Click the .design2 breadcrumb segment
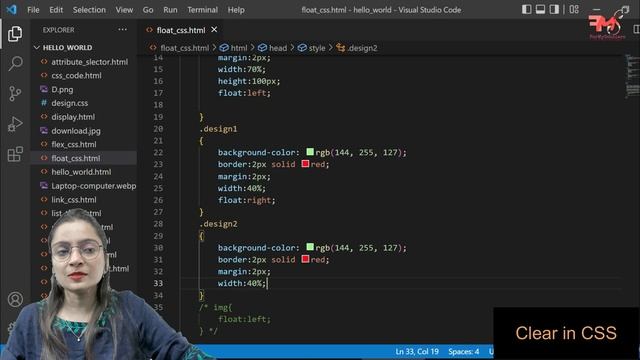Screen dimensions: 640x360 click(362, 48)
